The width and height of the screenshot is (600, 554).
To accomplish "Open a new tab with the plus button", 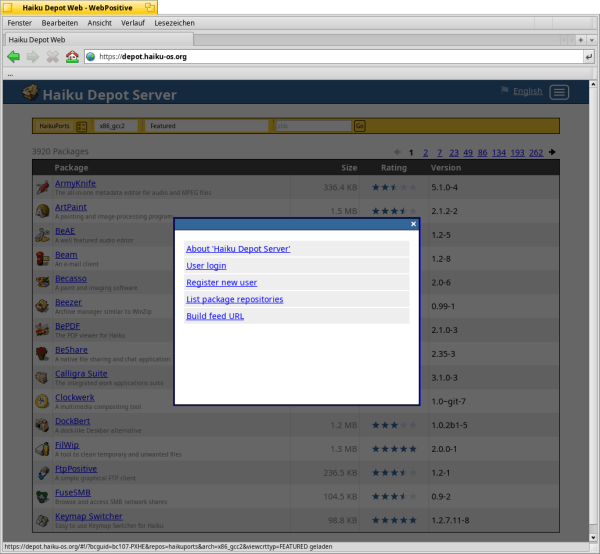I will (581, 39).
